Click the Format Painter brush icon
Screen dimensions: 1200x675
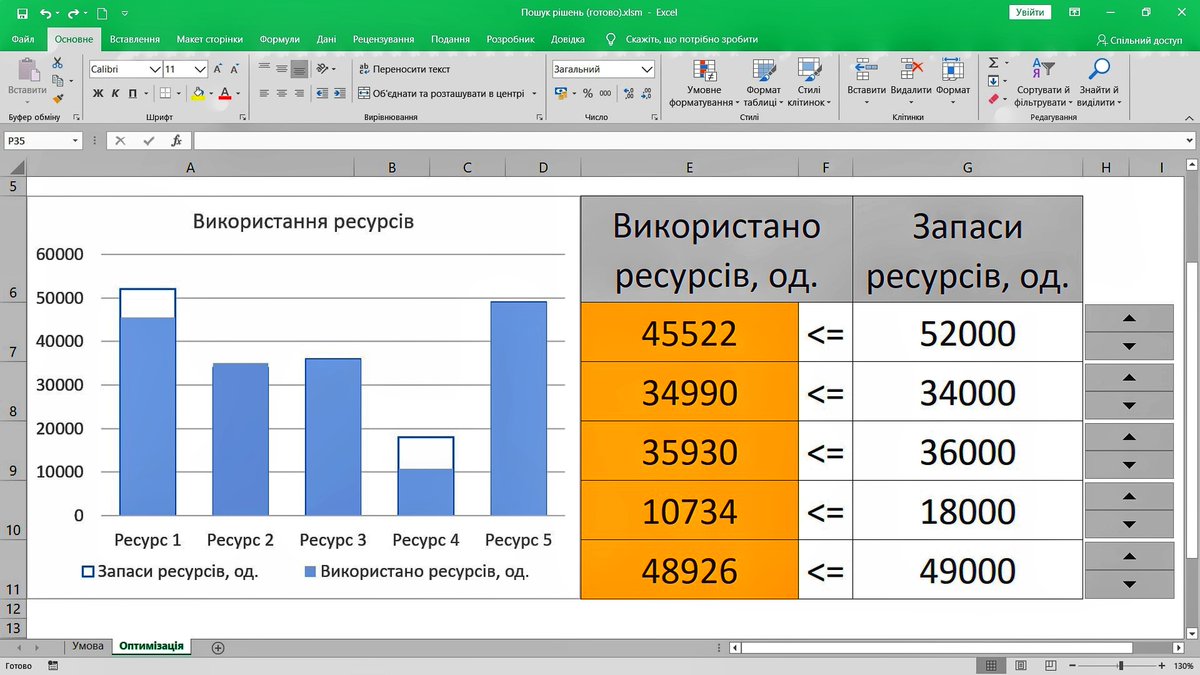tap(57, 100)
